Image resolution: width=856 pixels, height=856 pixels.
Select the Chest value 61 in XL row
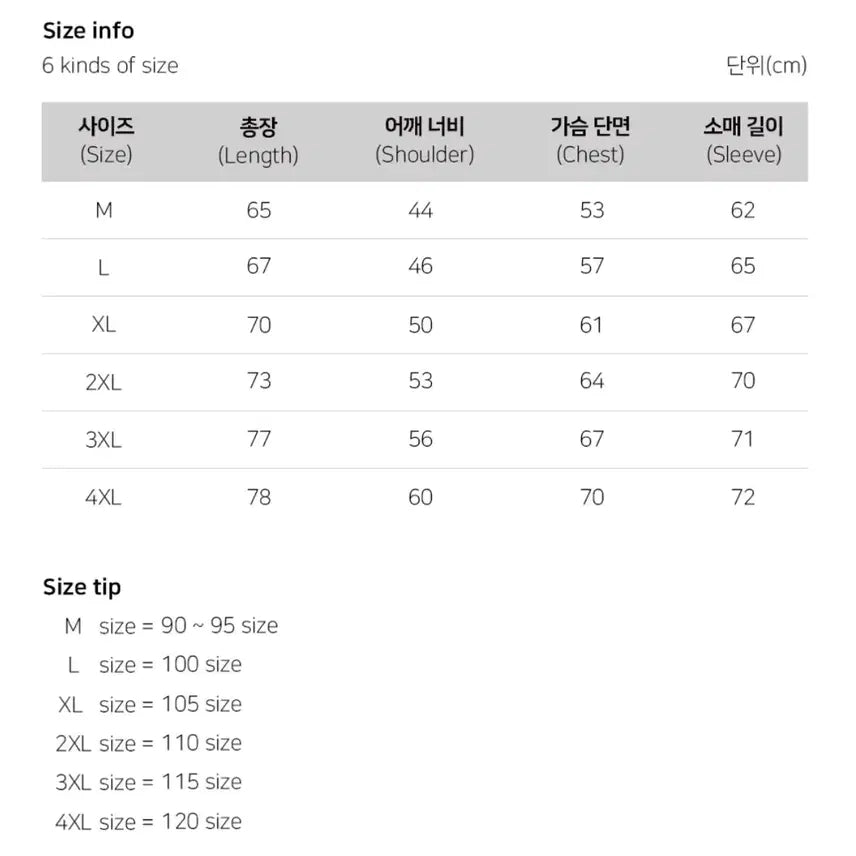click(x=591, y=324)
